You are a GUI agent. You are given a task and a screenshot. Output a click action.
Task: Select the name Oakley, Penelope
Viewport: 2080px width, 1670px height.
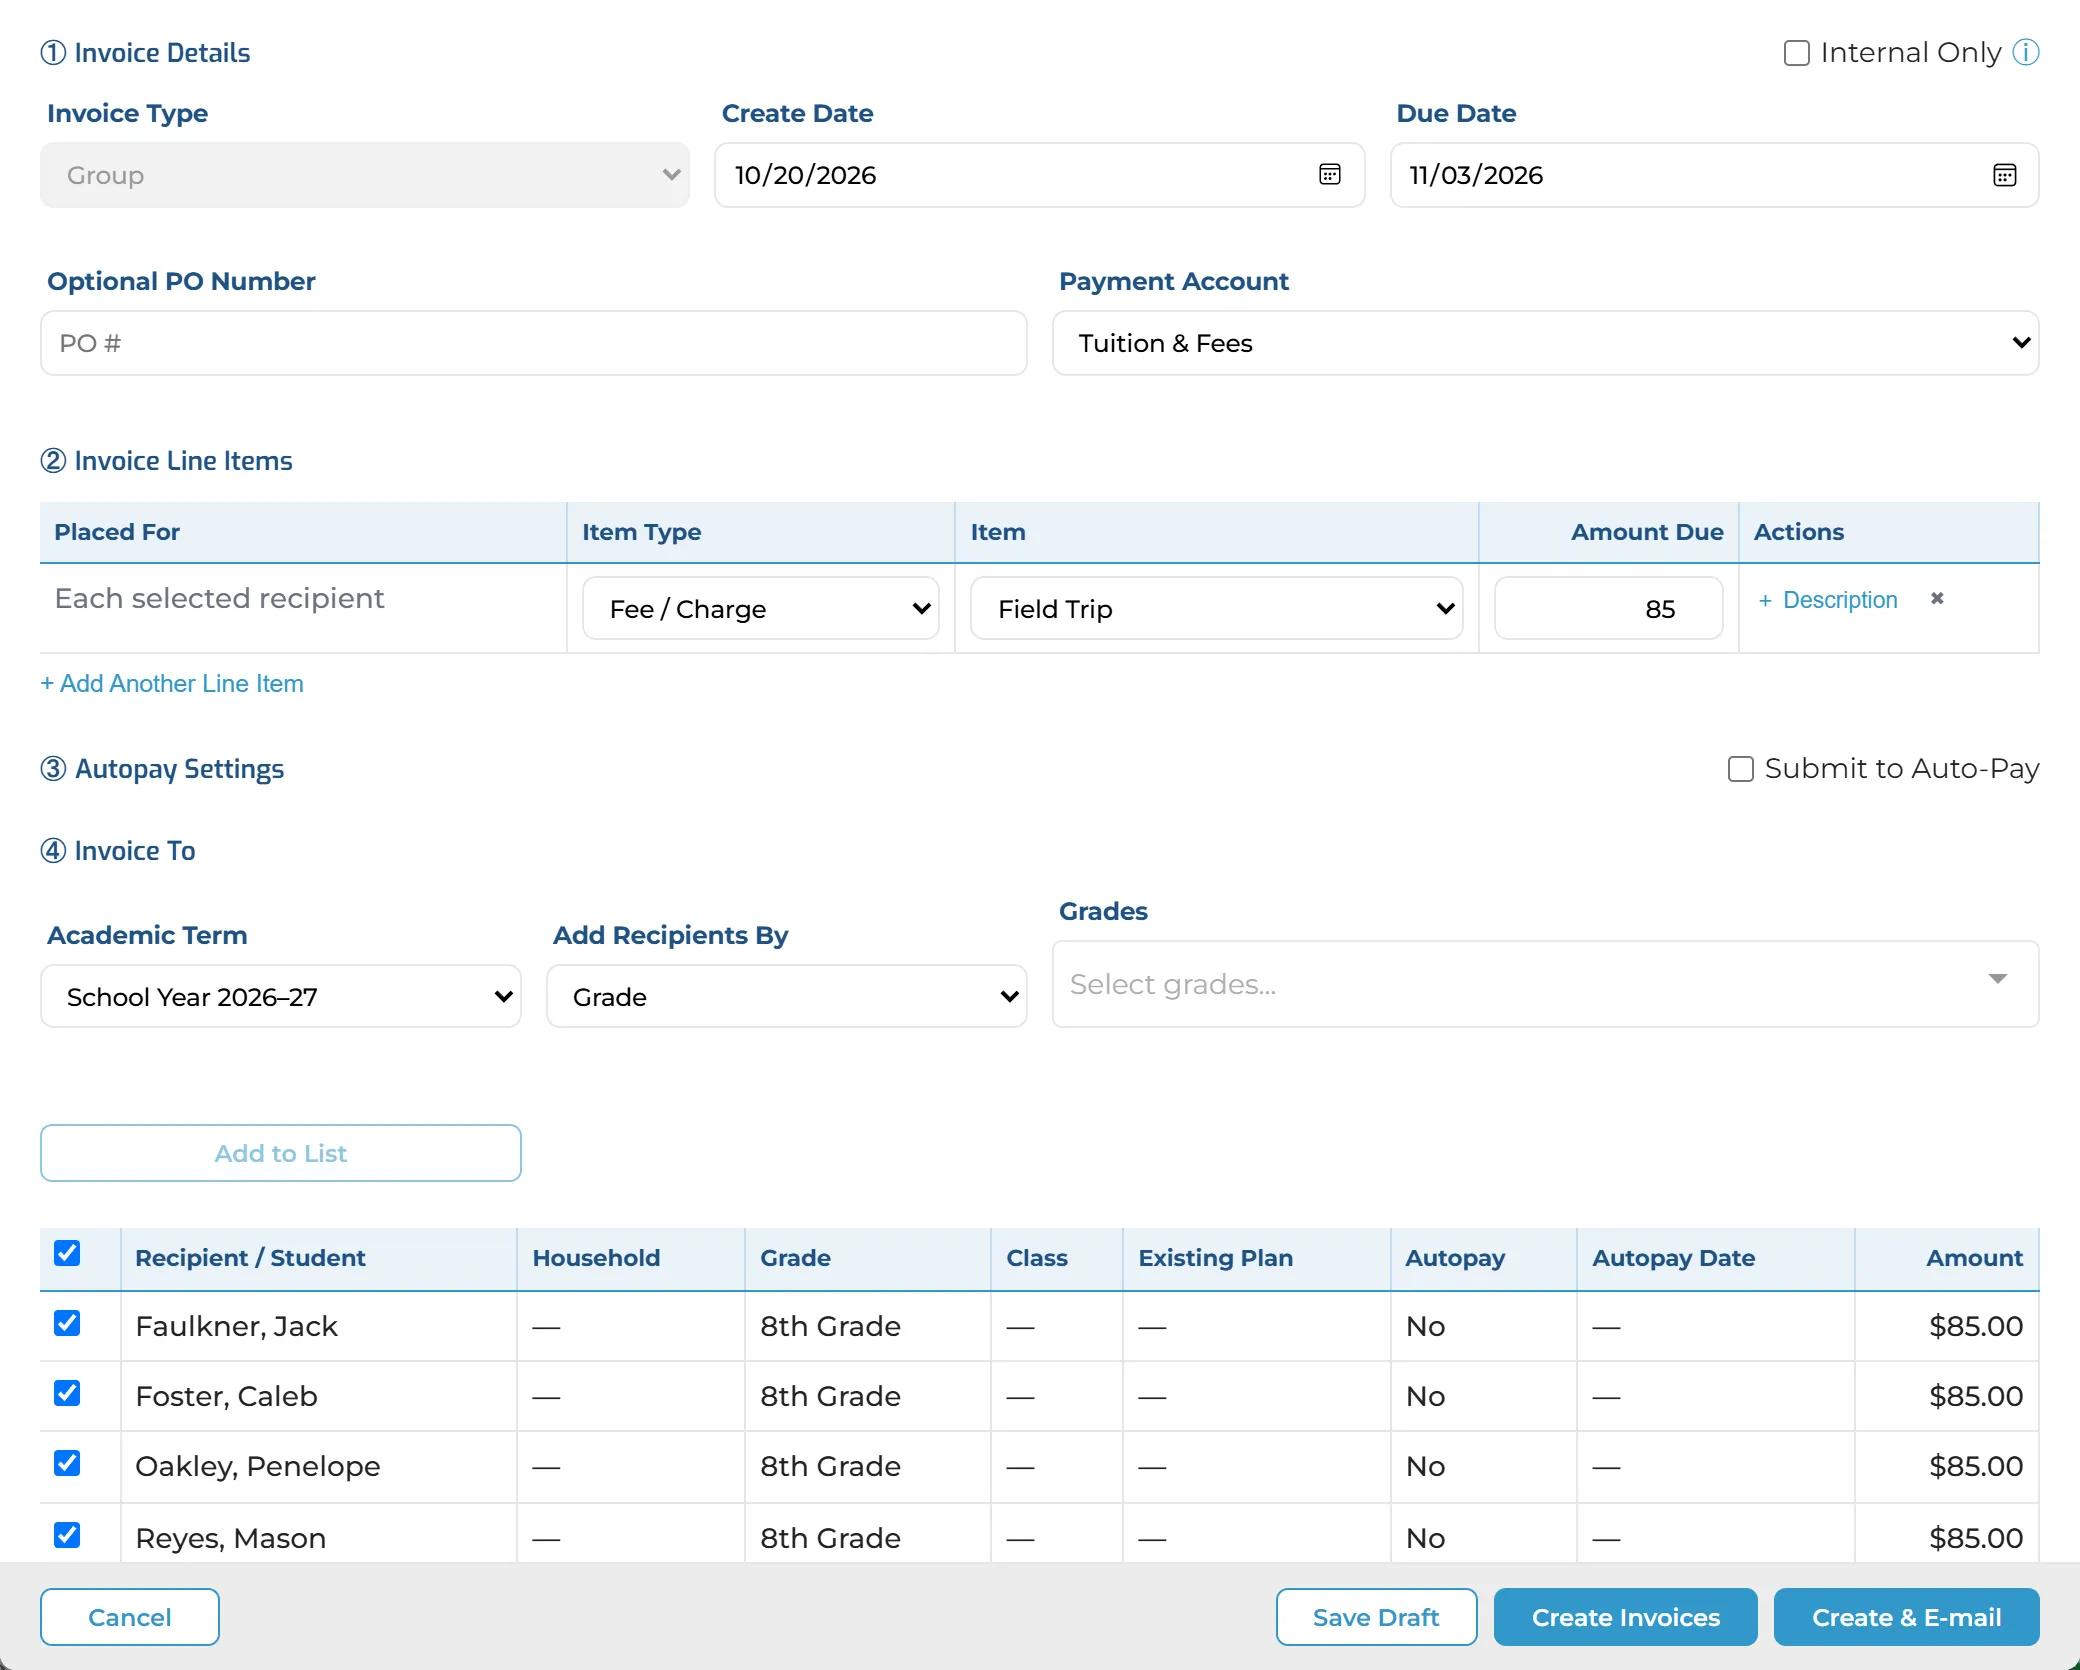[x=258, y=1466]
